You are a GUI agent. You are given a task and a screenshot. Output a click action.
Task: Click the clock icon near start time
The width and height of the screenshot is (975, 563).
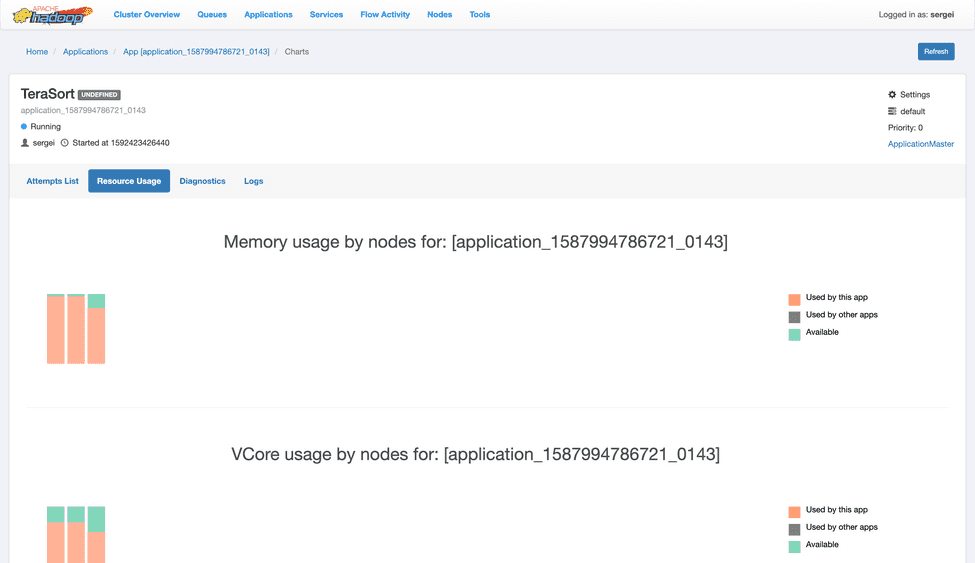pos(65,143)
